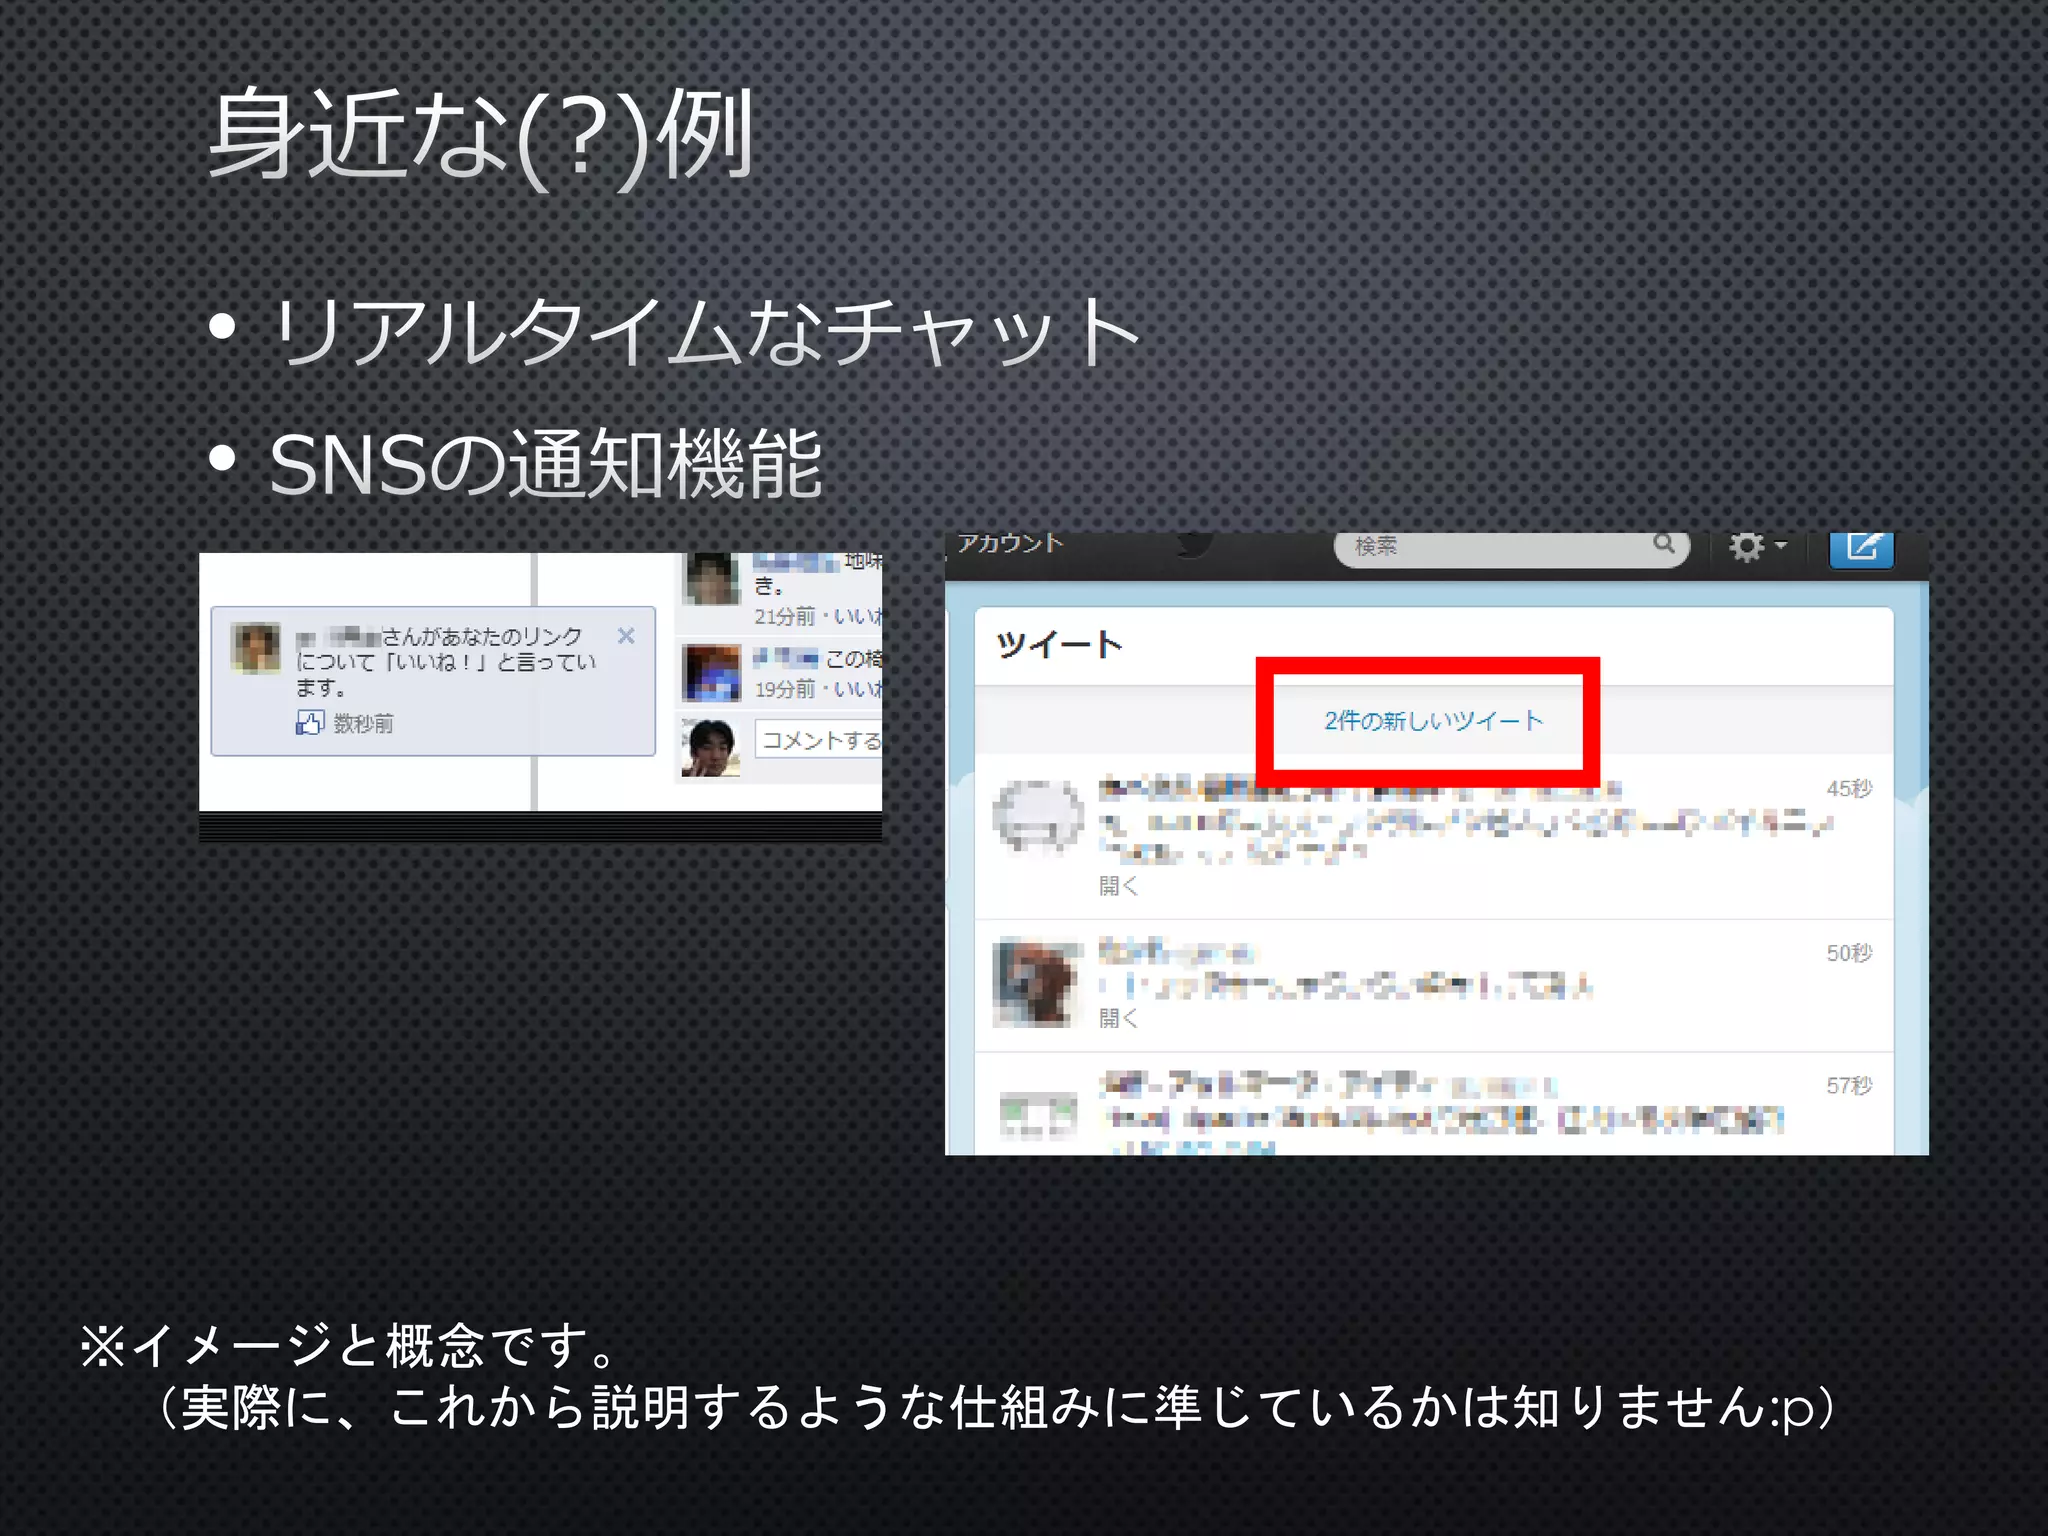The height and width of the screenshot is (1536, 2048).
Task: Click the avatar beside the コメントする box
Action: [711, 747]
